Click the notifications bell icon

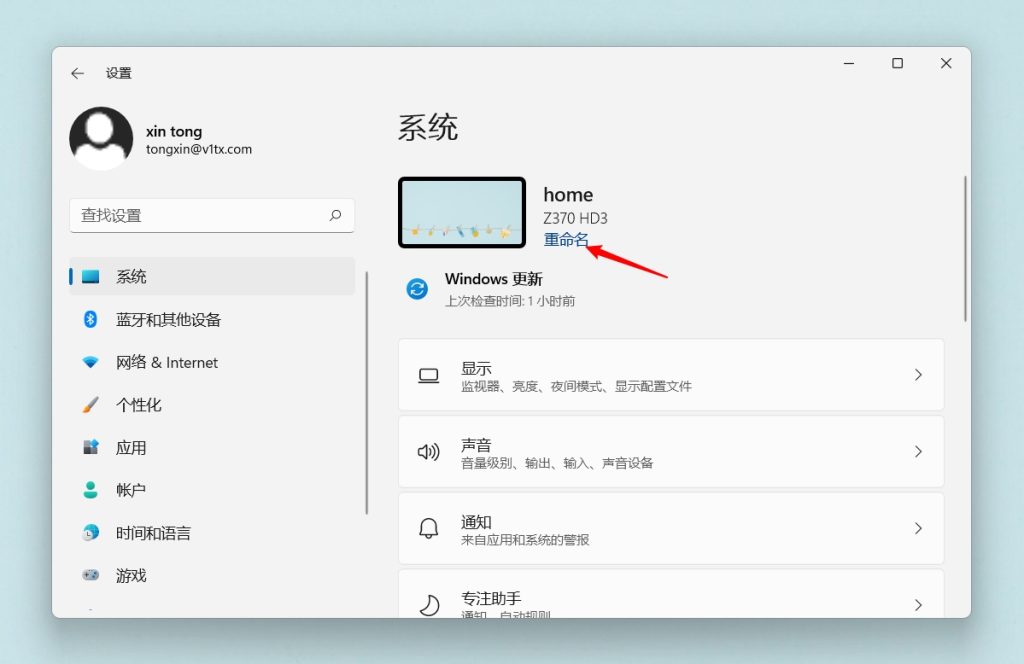coord(428,528)
